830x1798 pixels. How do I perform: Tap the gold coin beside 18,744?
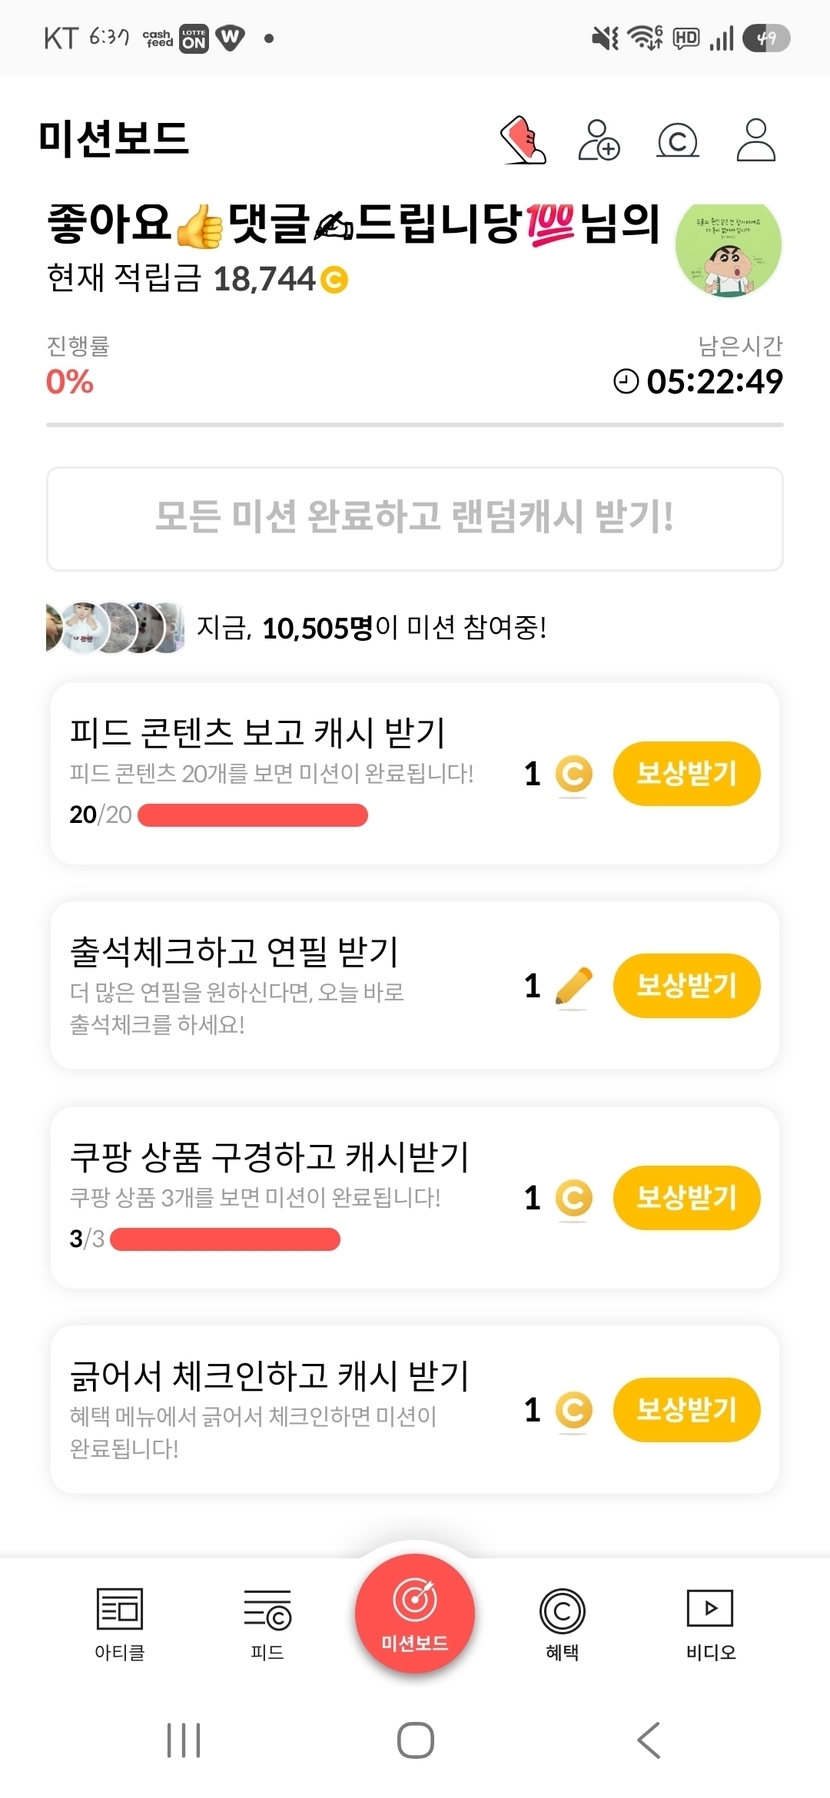(x=334, y=279)
